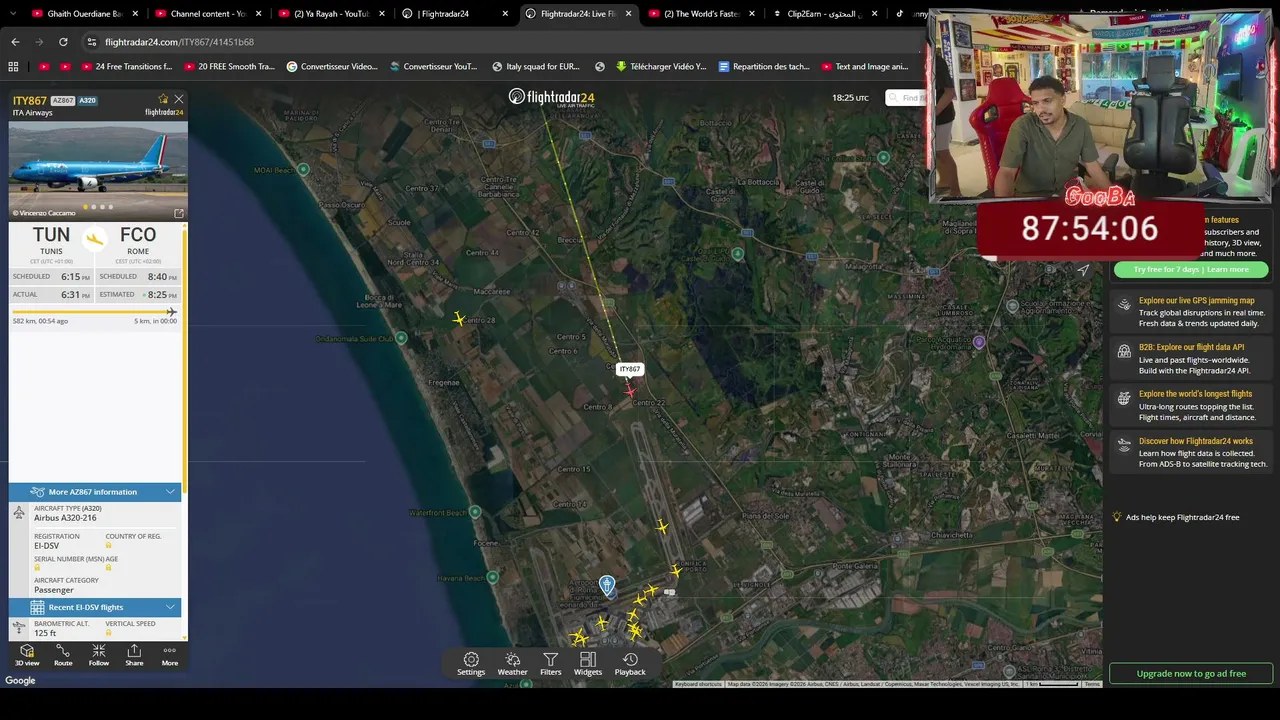This screenshot has height=720, width=1280.
Task: Select the ITY867 aircraft marker on the map
Action: pos(630,391)
